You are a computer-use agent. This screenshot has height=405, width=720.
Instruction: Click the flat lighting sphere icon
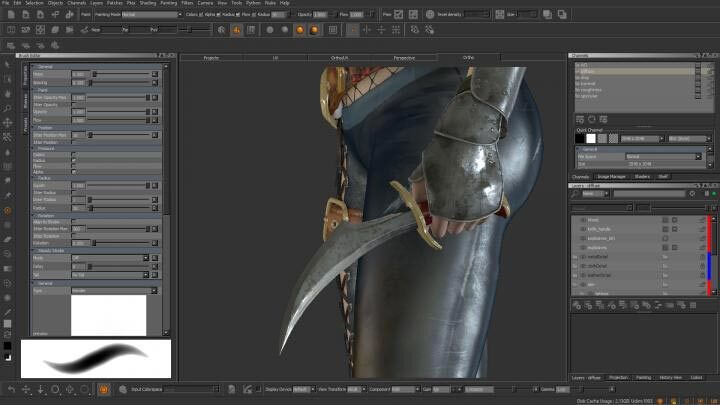point(270,30)
